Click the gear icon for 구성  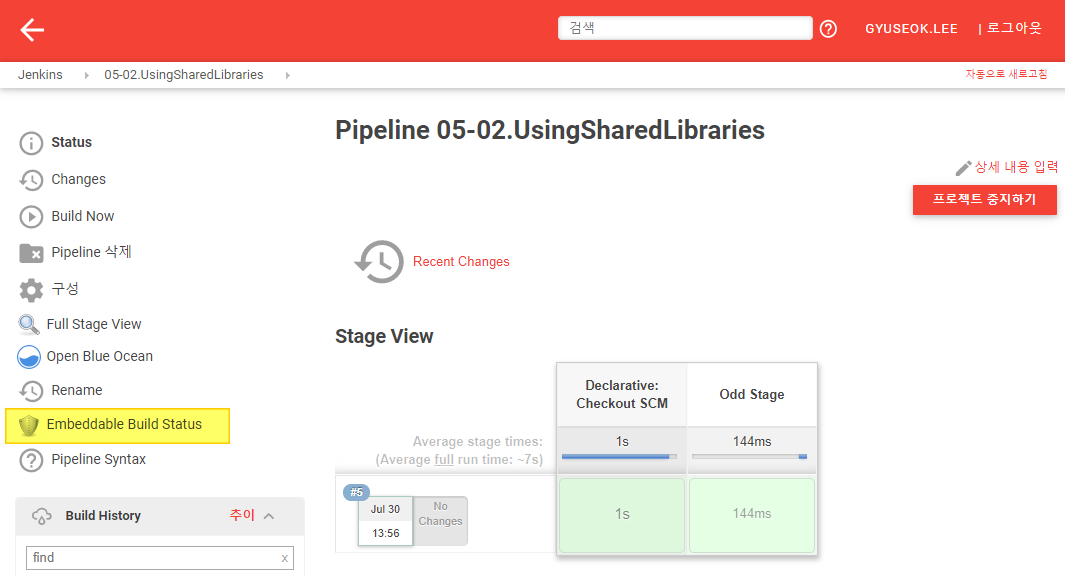point(32,289)
